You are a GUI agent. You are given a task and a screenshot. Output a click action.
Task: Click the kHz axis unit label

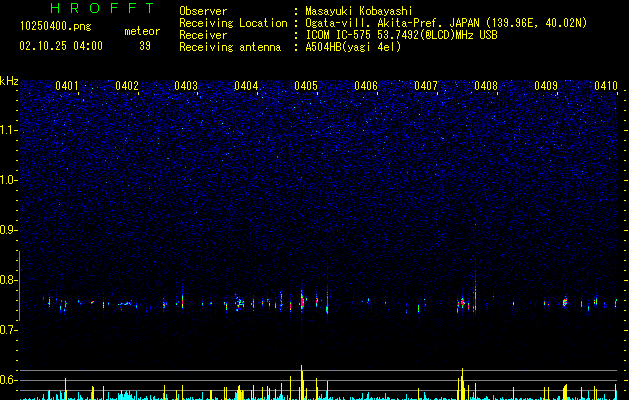9,81
